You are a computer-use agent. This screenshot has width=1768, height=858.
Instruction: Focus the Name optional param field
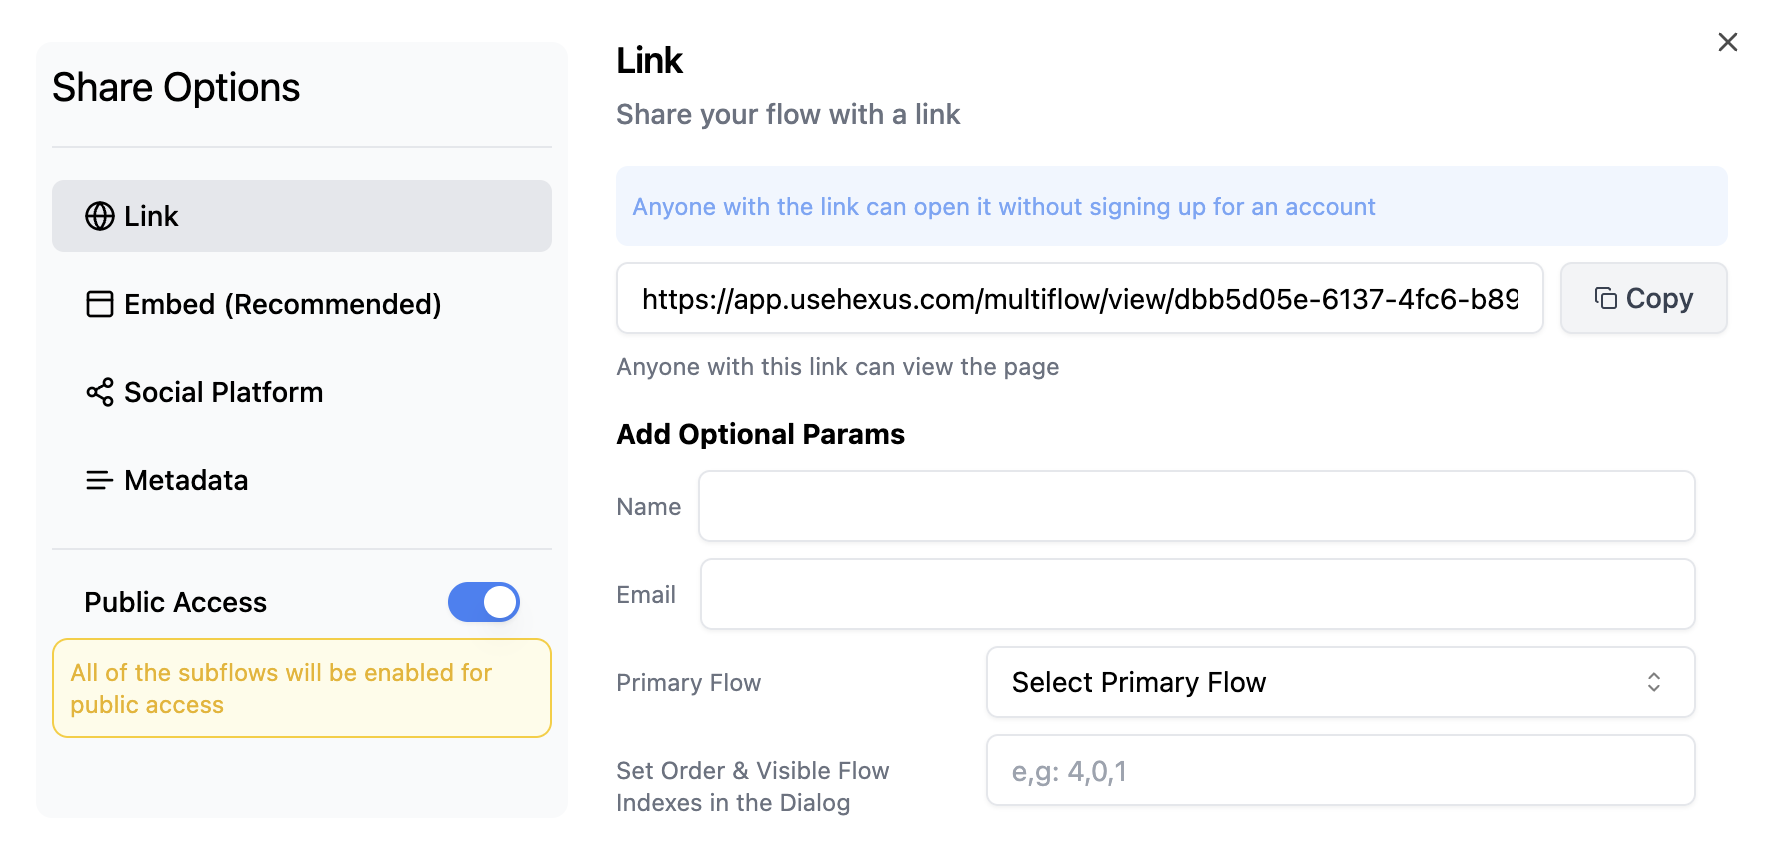[1197, 506]
